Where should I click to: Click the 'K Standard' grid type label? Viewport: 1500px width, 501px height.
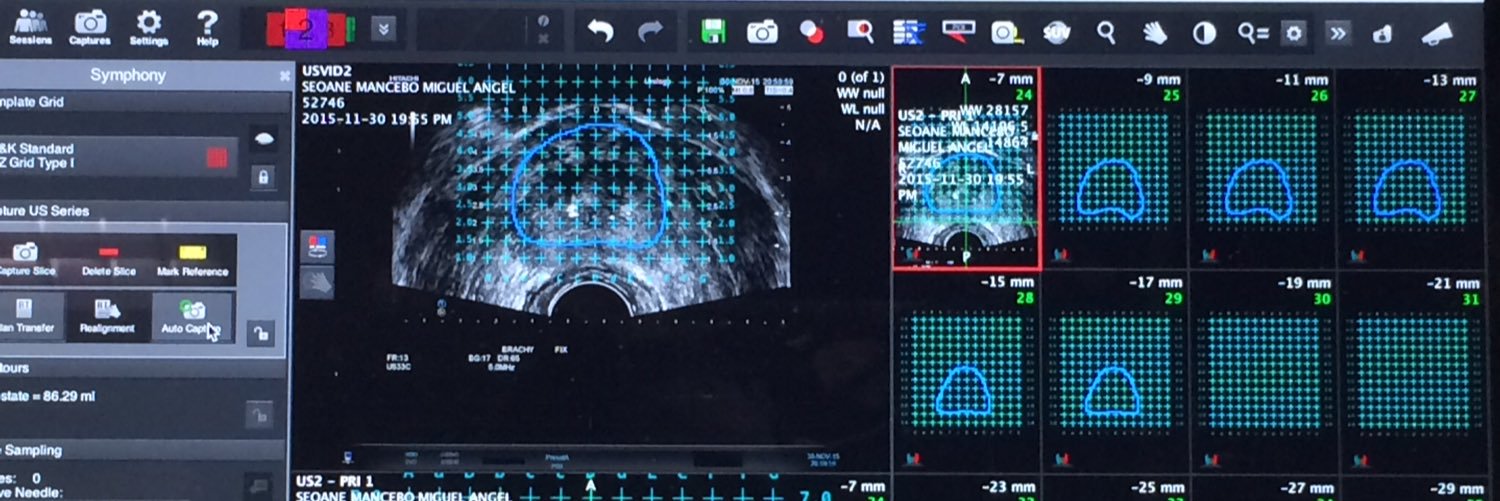(38, 148)
